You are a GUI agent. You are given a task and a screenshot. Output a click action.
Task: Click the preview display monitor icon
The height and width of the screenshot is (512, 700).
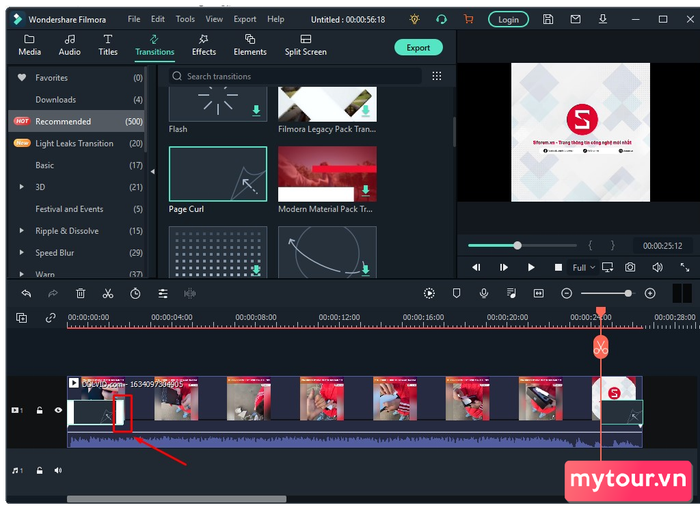[608, 267]
